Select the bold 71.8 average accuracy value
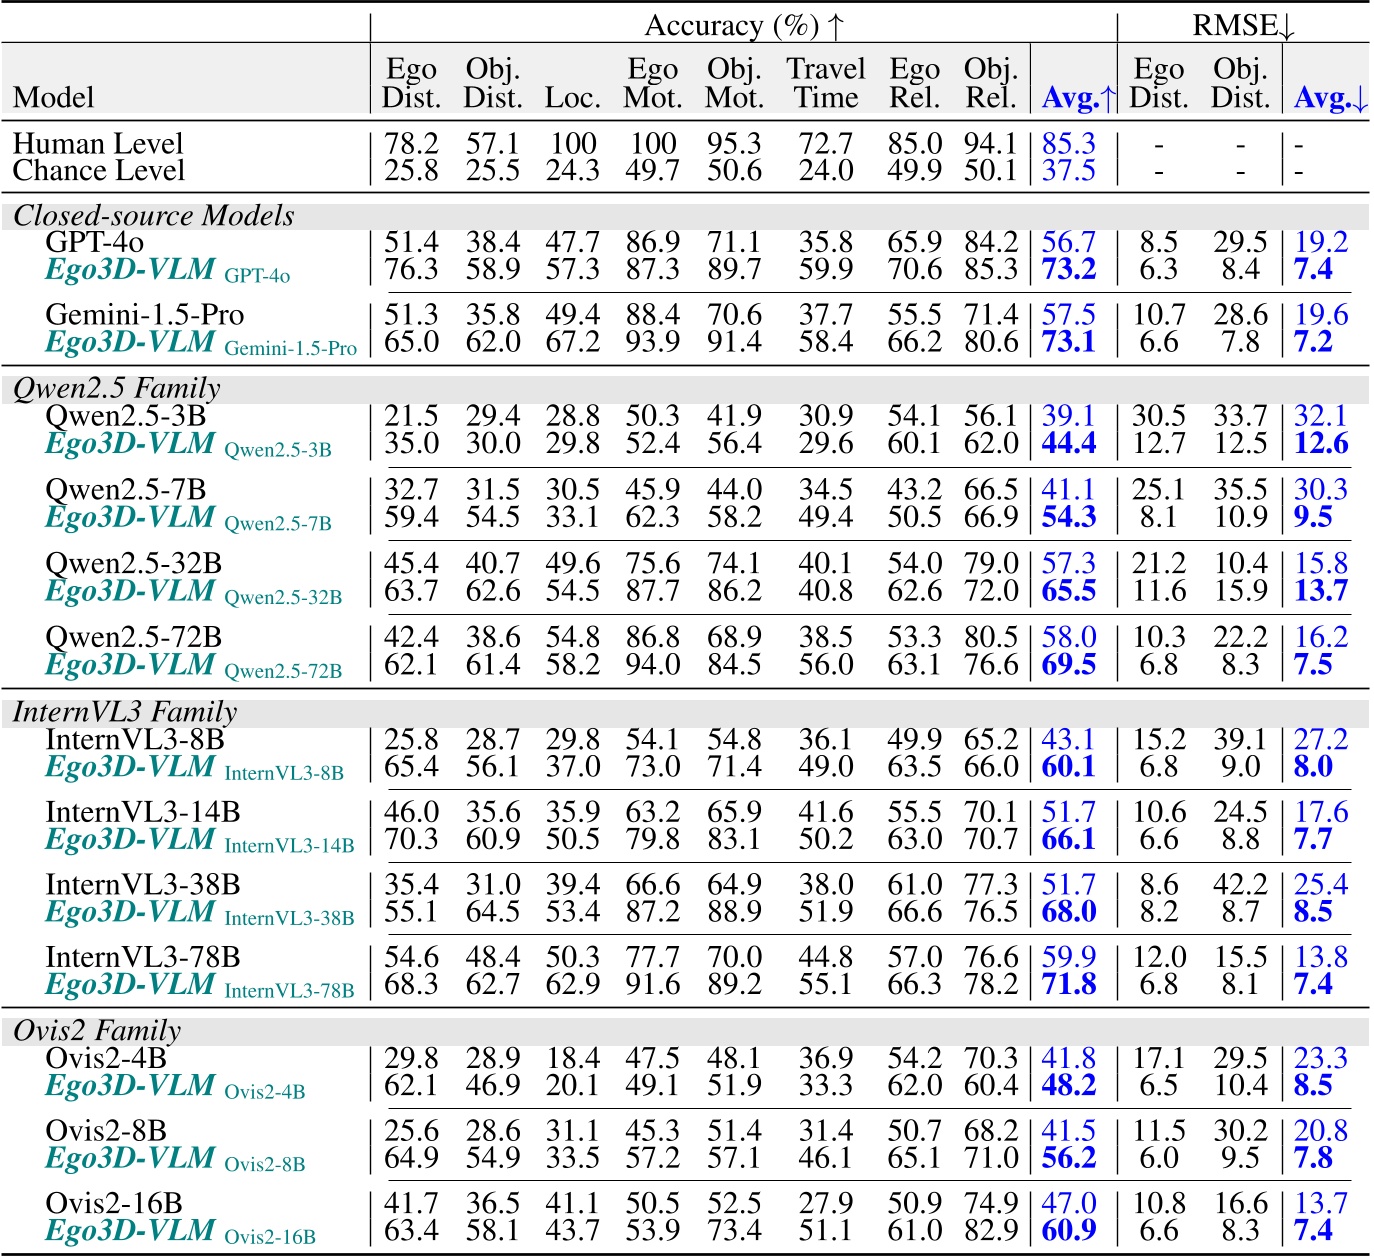This screenshot has height=1259, width=1374. (1068, 985)
